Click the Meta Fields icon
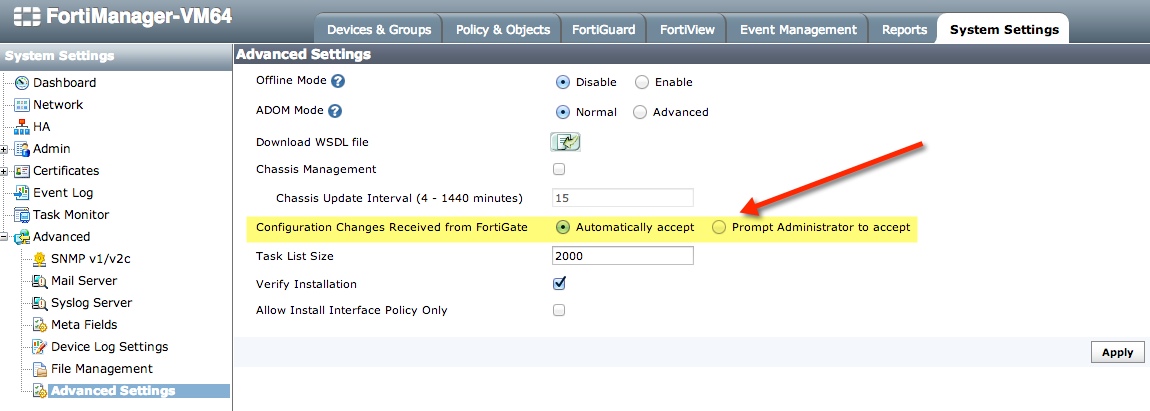The width and height of the screenshot is (1150, 411). [40, 325]
